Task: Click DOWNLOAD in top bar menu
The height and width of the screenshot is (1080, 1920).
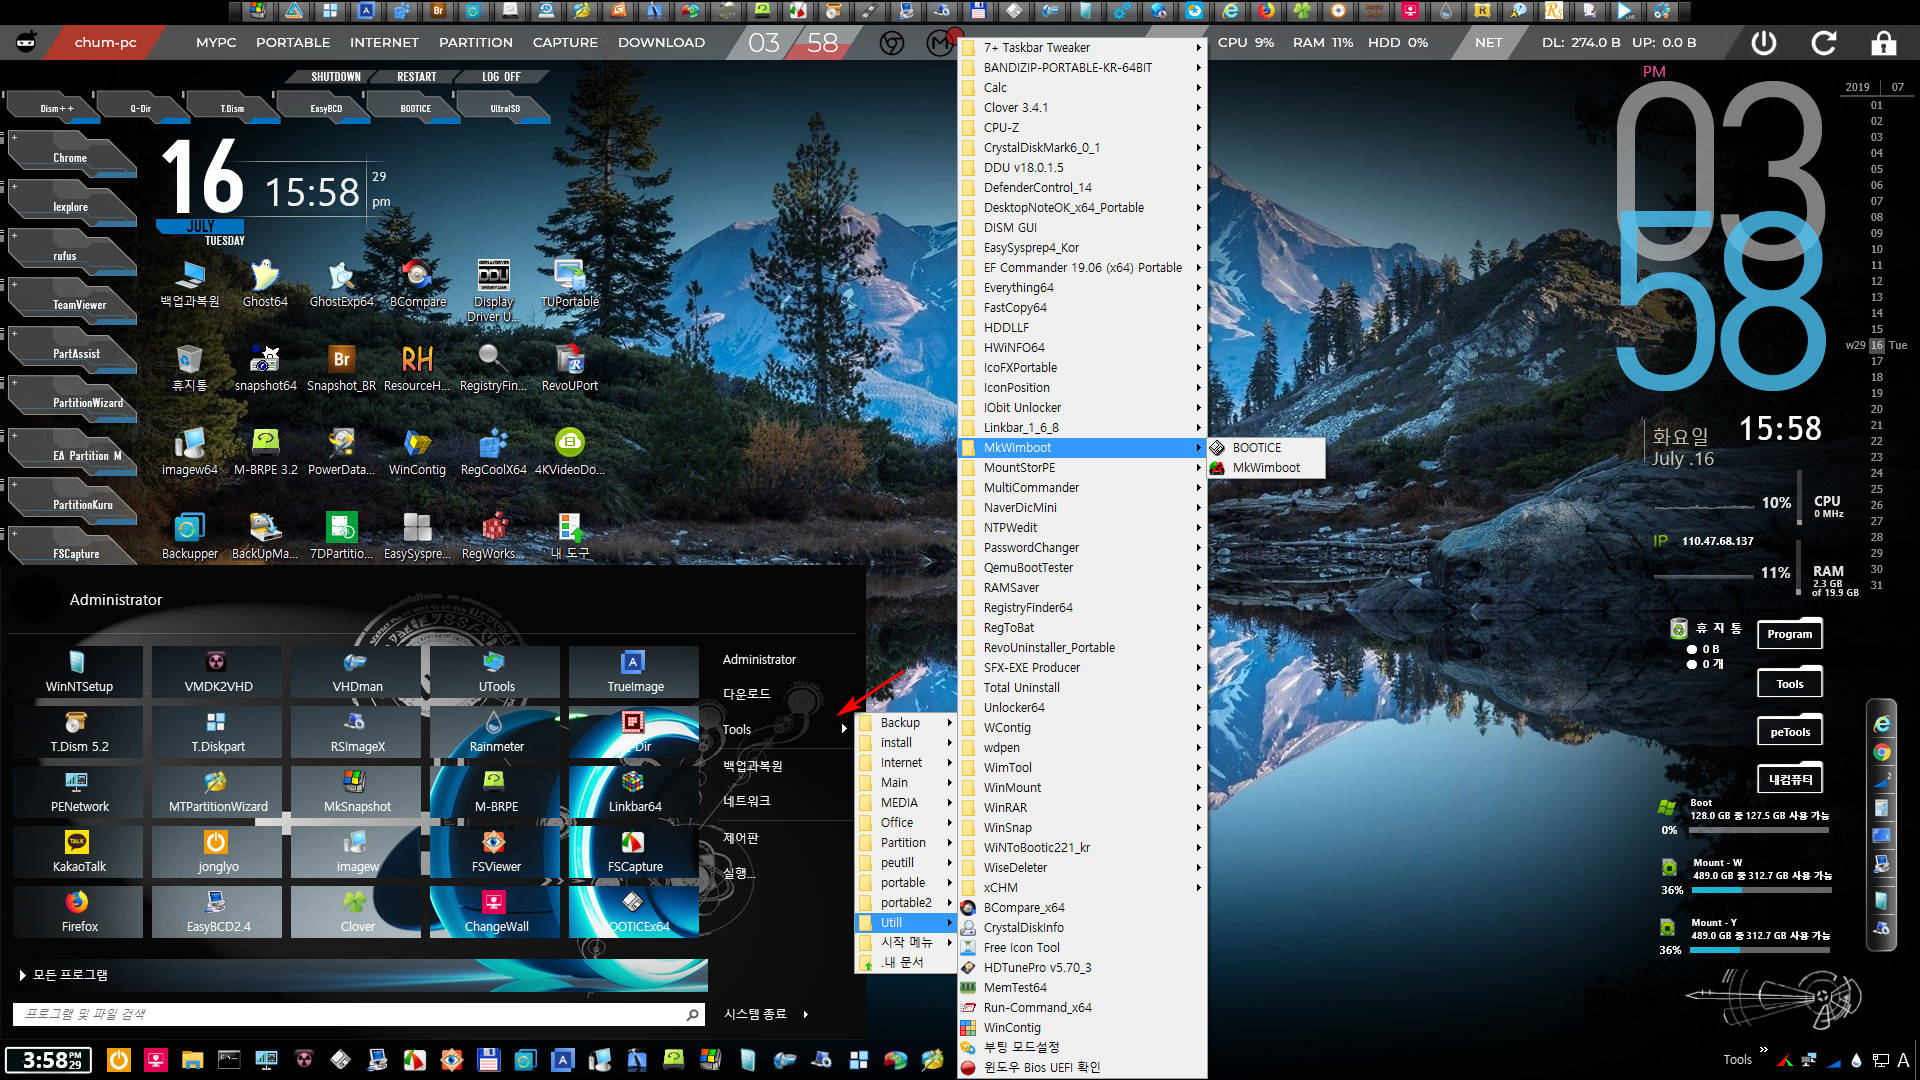Action: click(x=661, y=42)
